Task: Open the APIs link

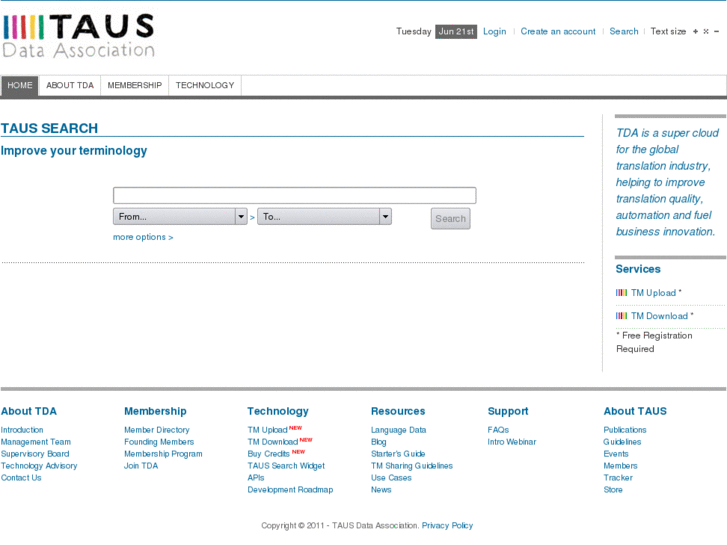Action: click(256, 478)
